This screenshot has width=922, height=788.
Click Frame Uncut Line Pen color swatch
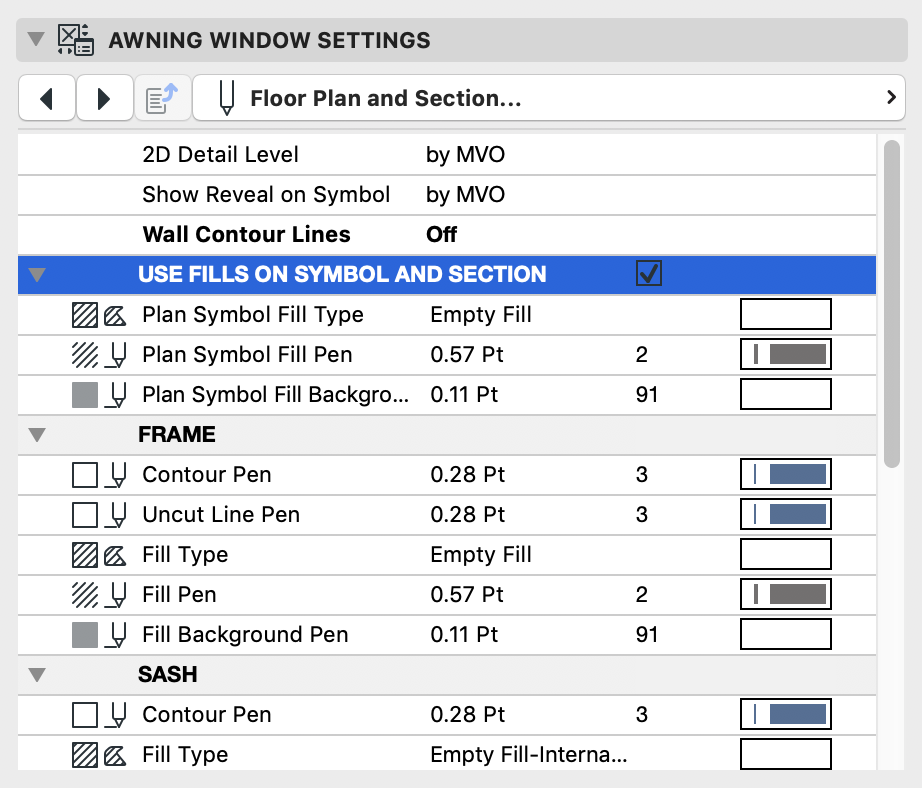click(x=785, y=515)
